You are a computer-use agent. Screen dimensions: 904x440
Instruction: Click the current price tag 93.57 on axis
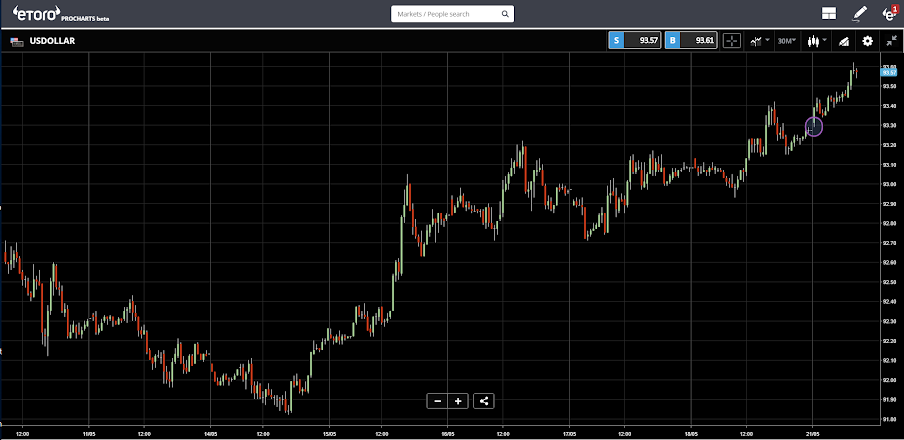(x=889, y=73)
